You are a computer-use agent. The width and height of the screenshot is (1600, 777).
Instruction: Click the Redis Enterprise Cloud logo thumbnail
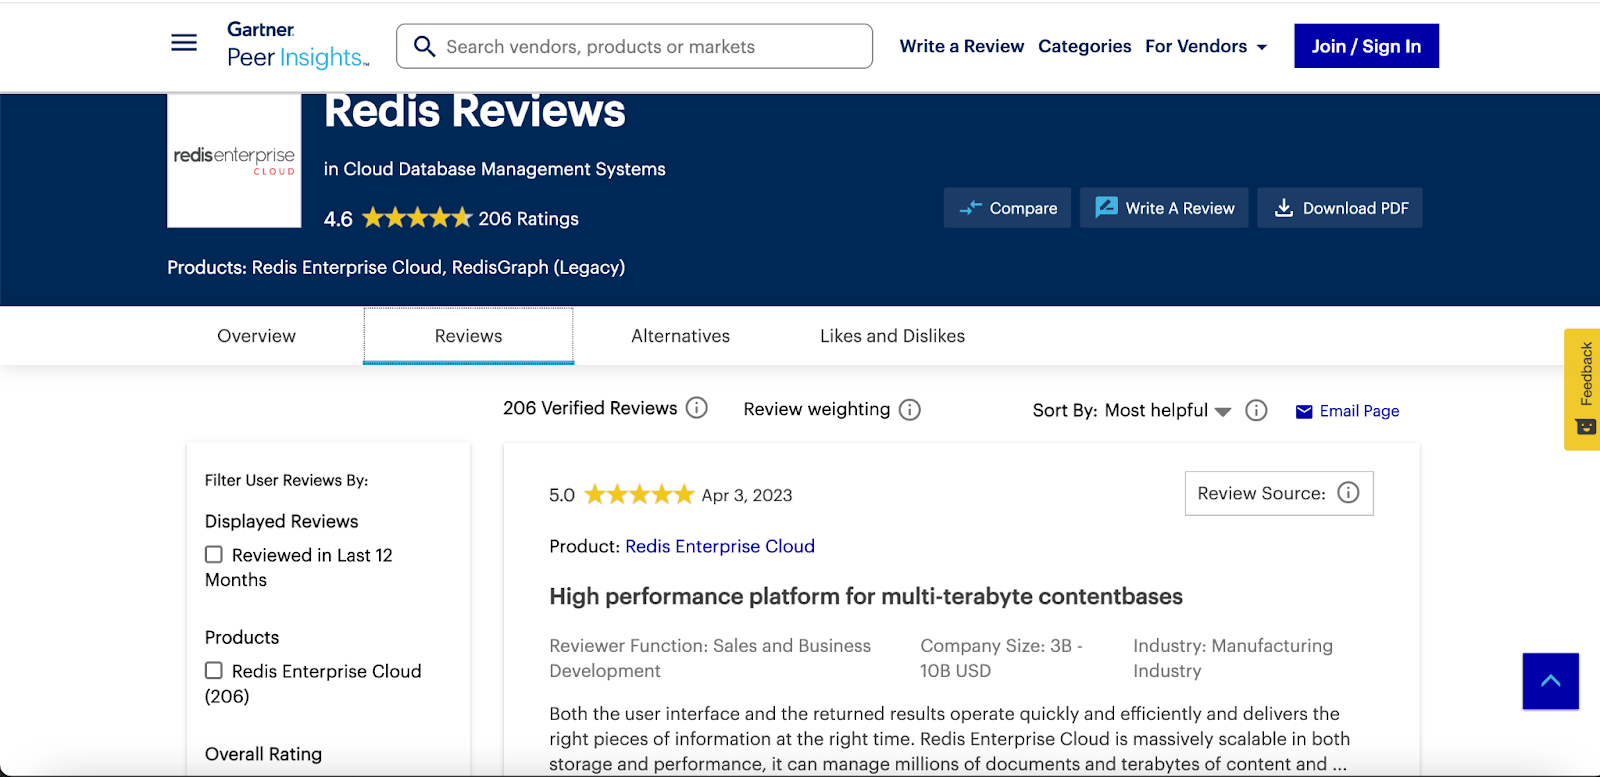234,161
